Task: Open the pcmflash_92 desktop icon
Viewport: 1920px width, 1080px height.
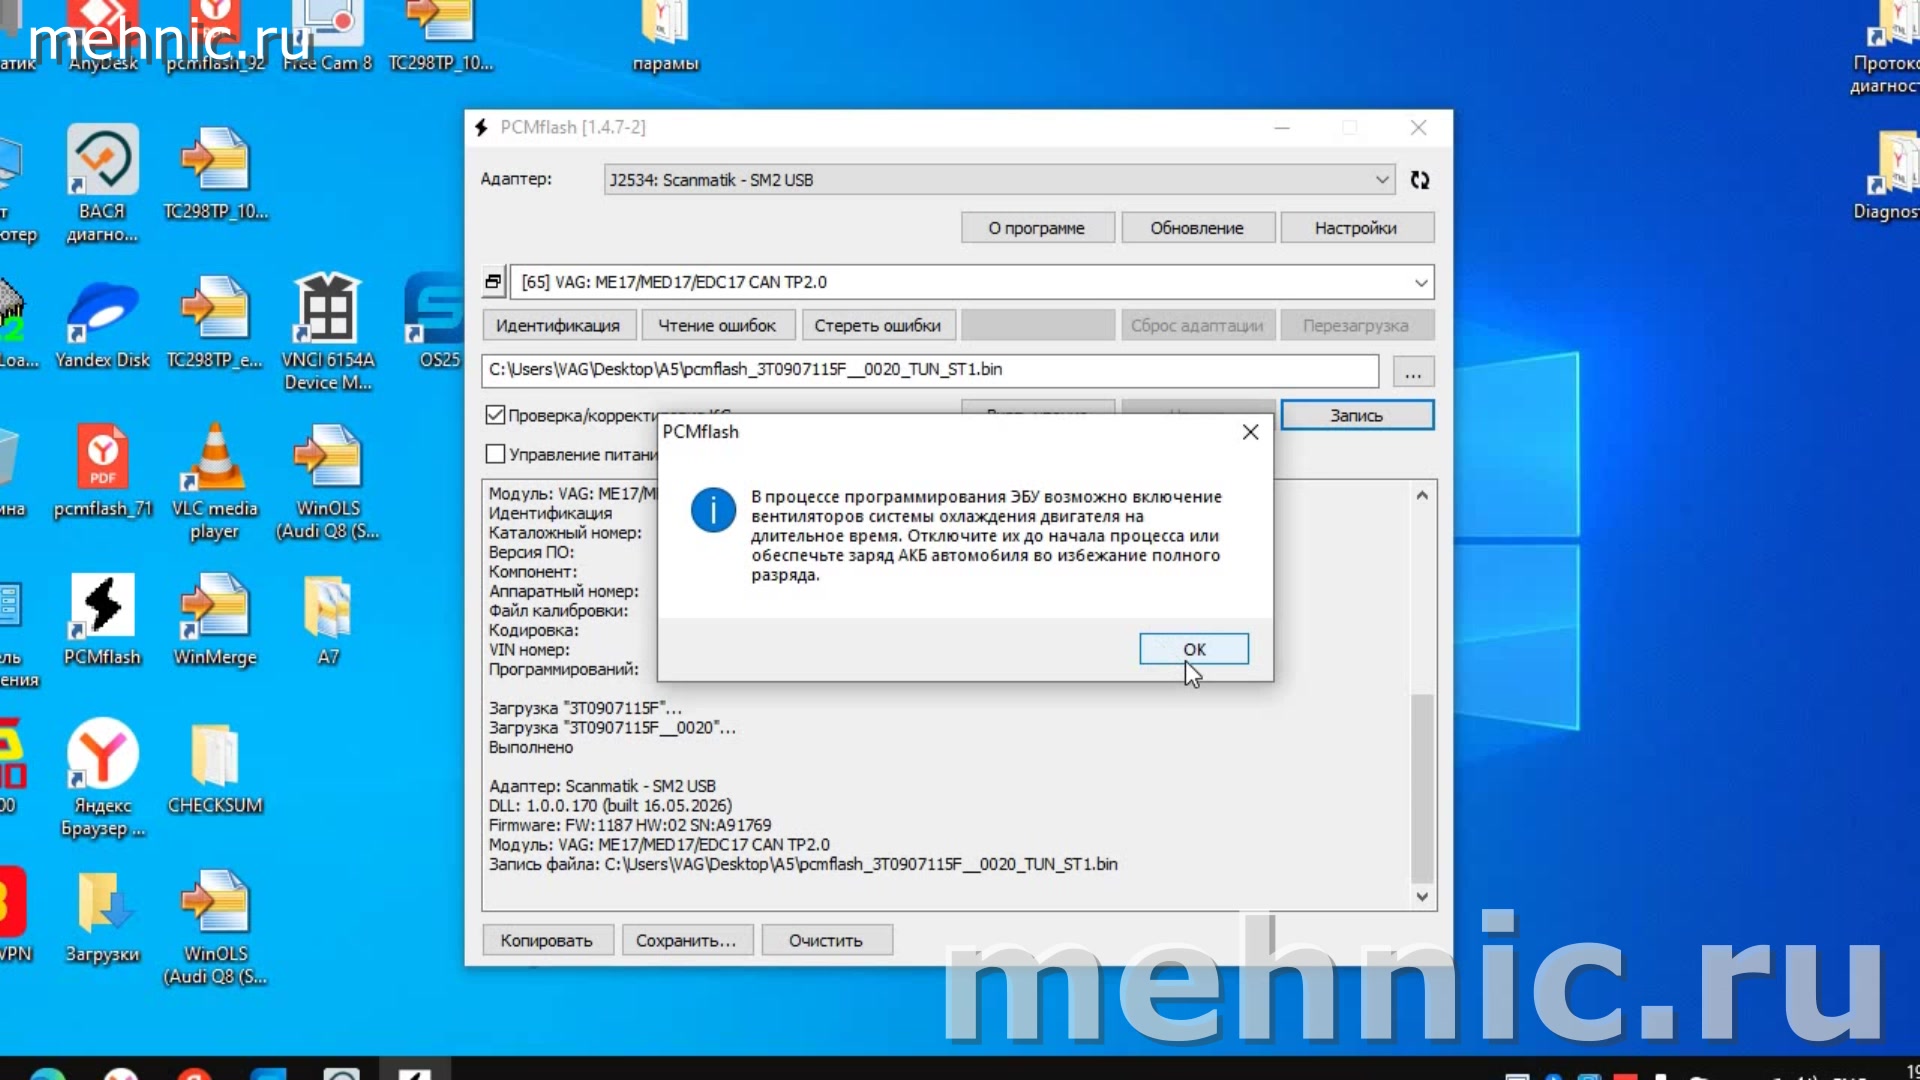Action: (x=215, y=38)
